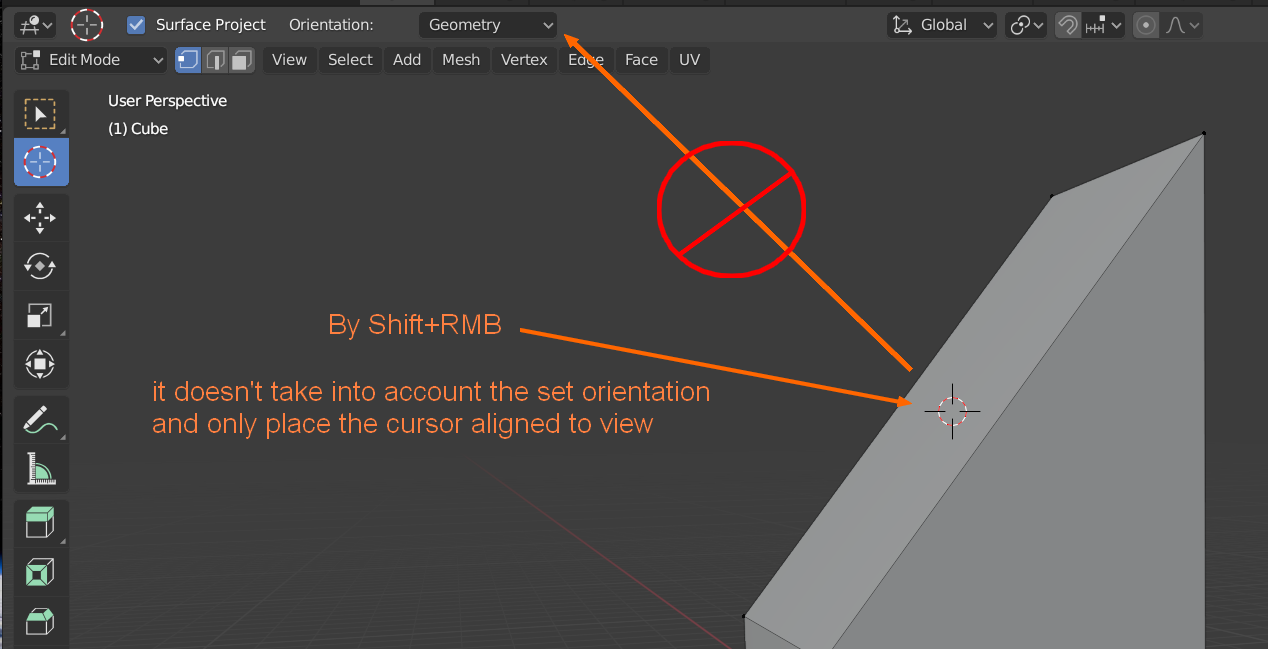Toggle snapping magnet button
The image size is (1268, 649).
click(1068, 25)
